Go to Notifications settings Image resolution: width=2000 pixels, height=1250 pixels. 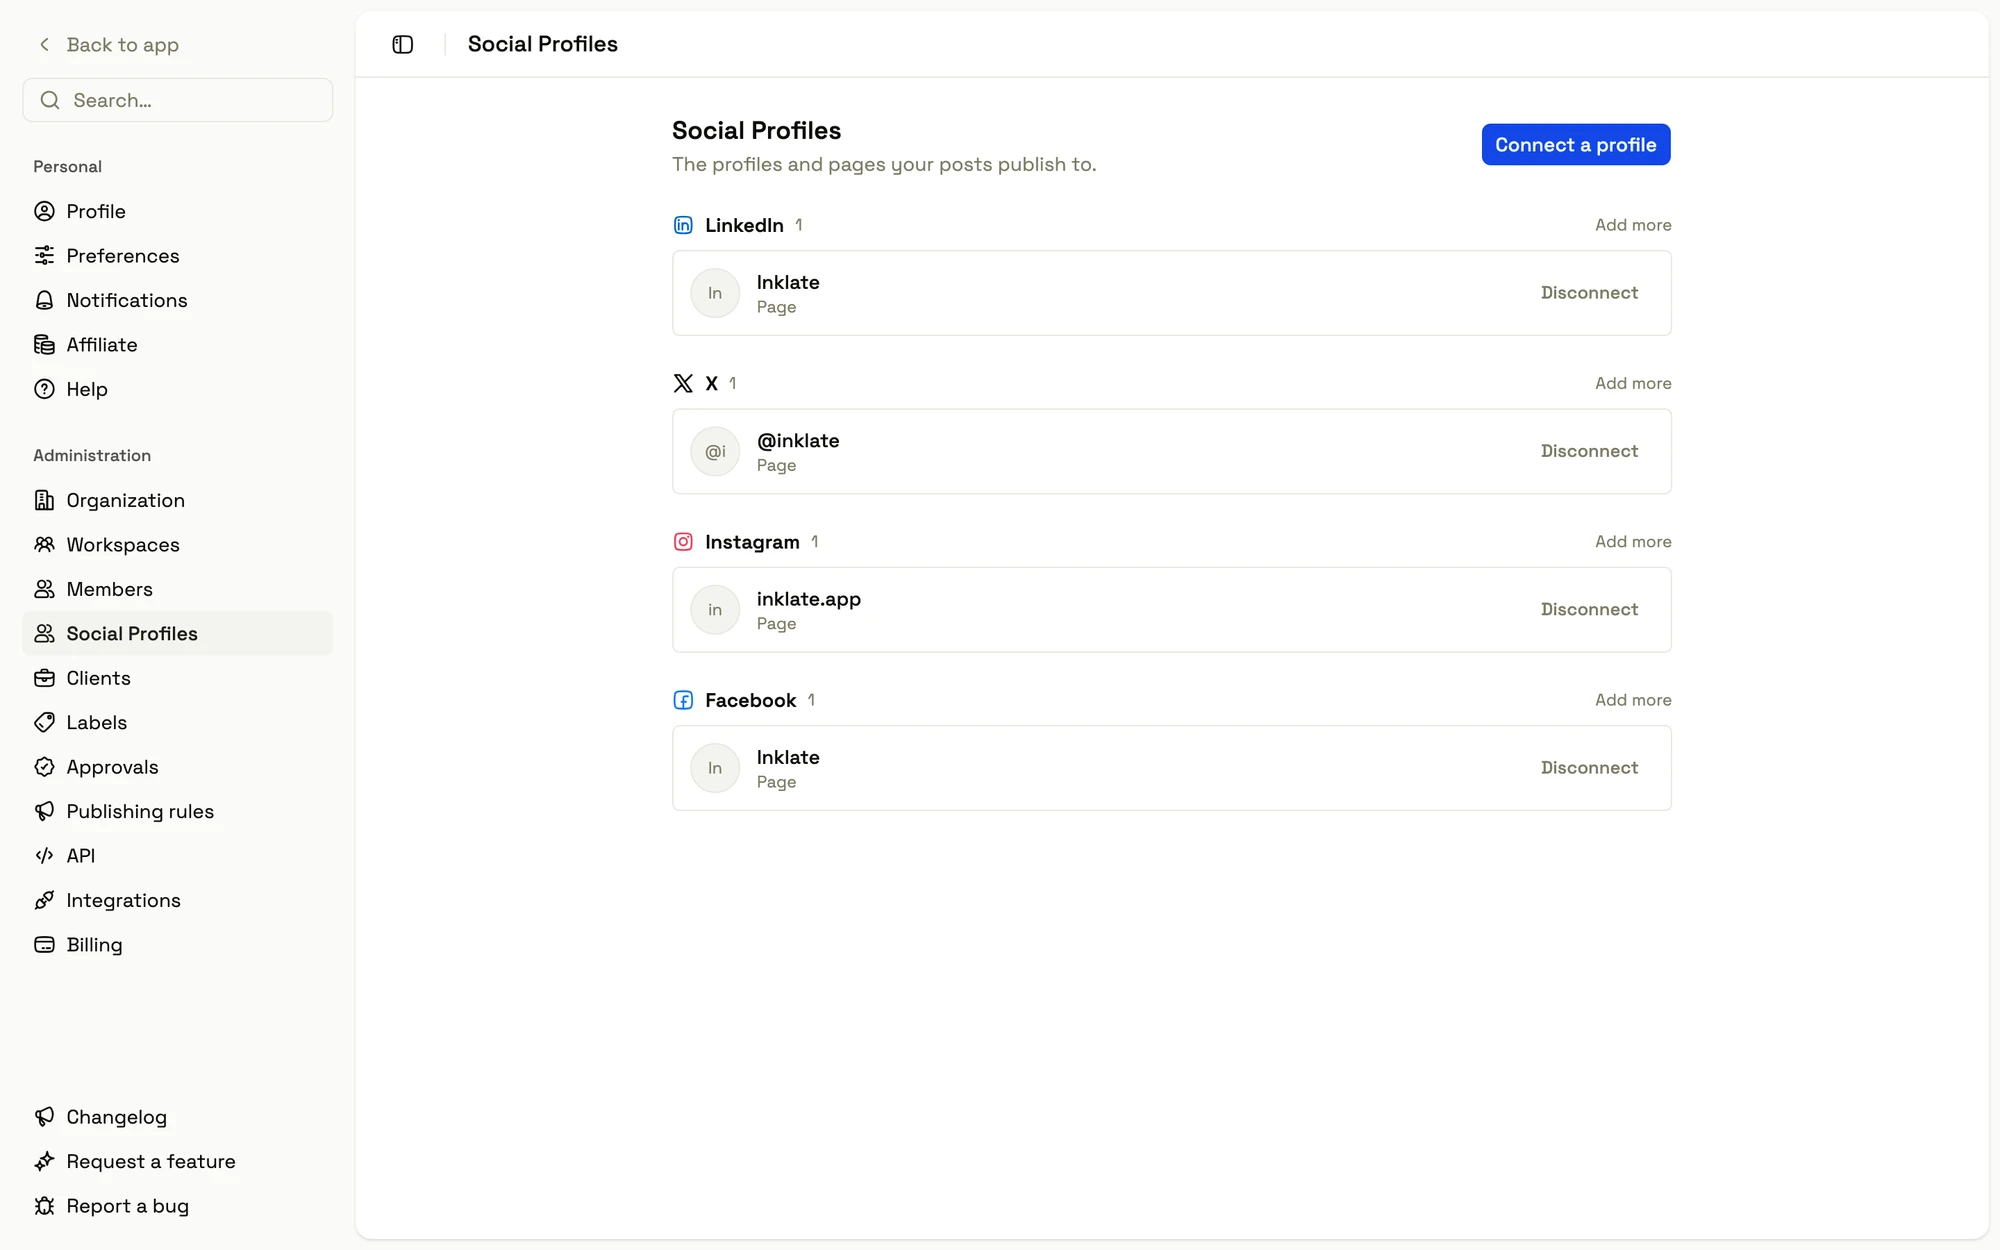coord(177,300)
